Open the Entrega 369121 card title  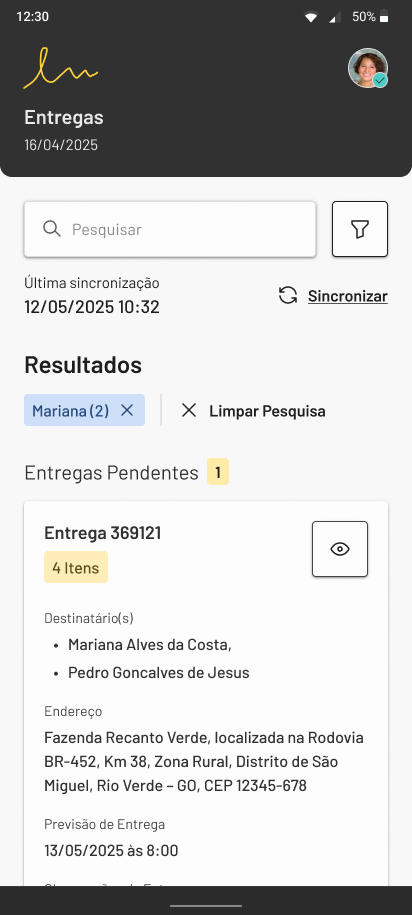[103, 533]
